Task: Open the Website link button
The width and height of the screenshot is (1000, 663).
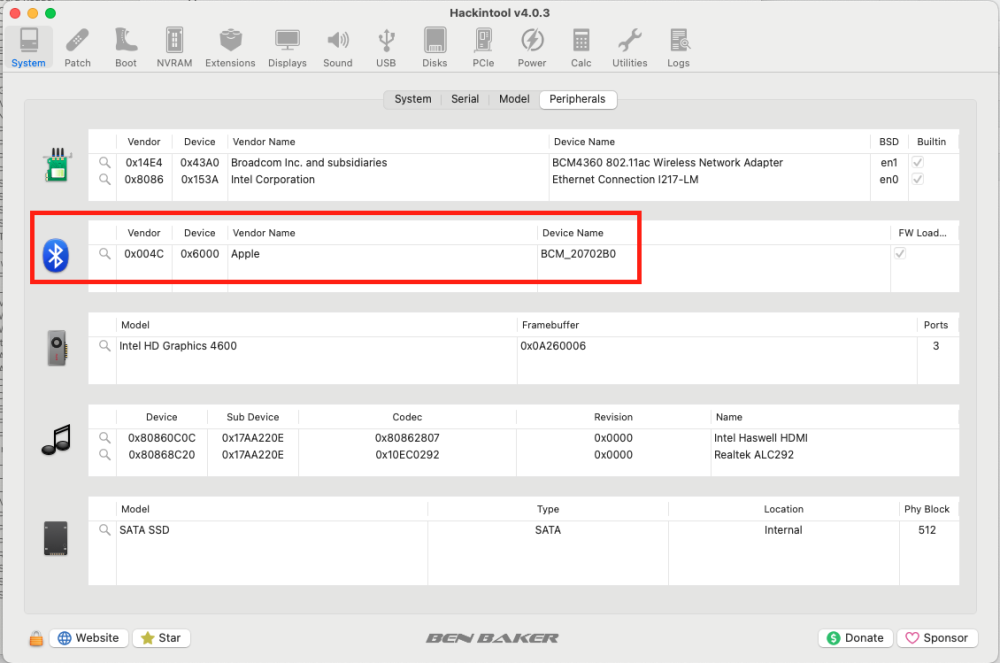Action: (x=89, y=638)
